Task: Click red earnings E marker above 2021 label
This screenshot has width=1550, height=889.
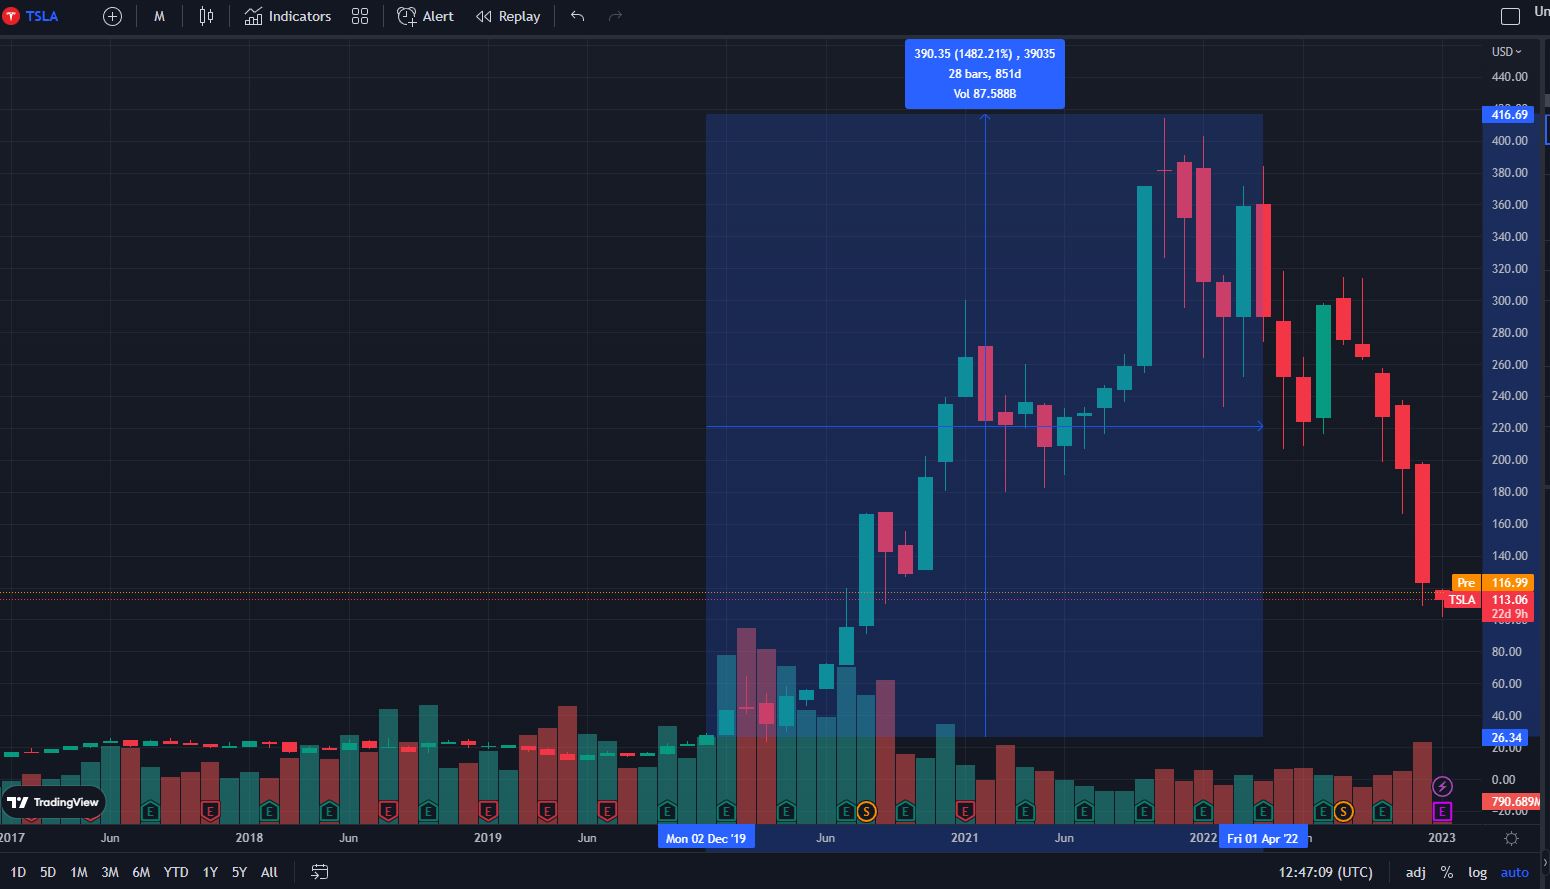Action: pos(965,811)
